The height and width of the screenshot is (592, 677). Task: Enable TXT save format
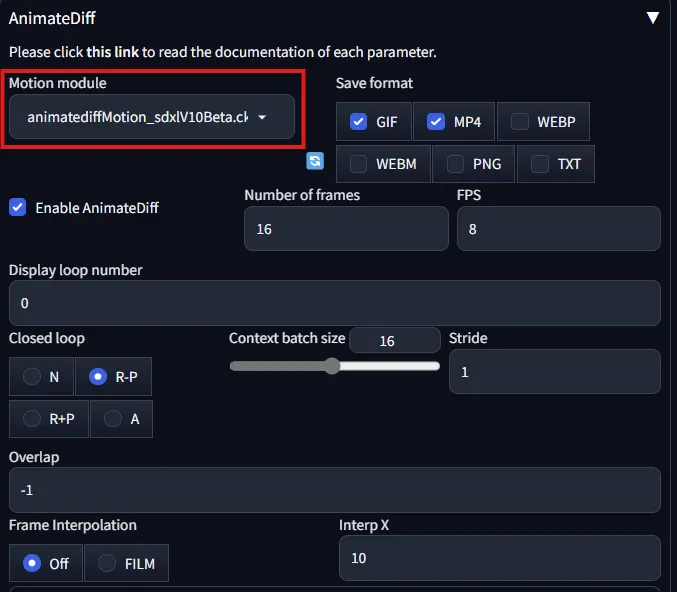coord(540,164)
